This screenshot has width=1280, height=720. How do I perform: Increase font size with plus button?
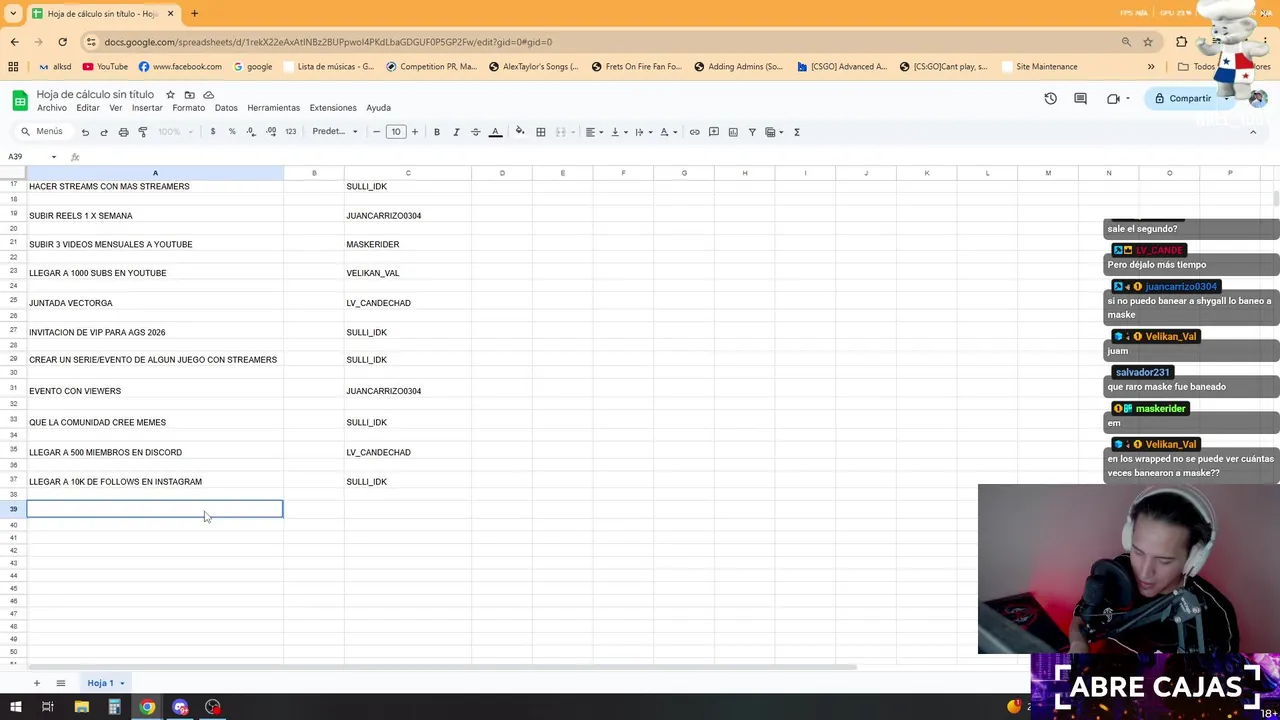tap(414, 132)
